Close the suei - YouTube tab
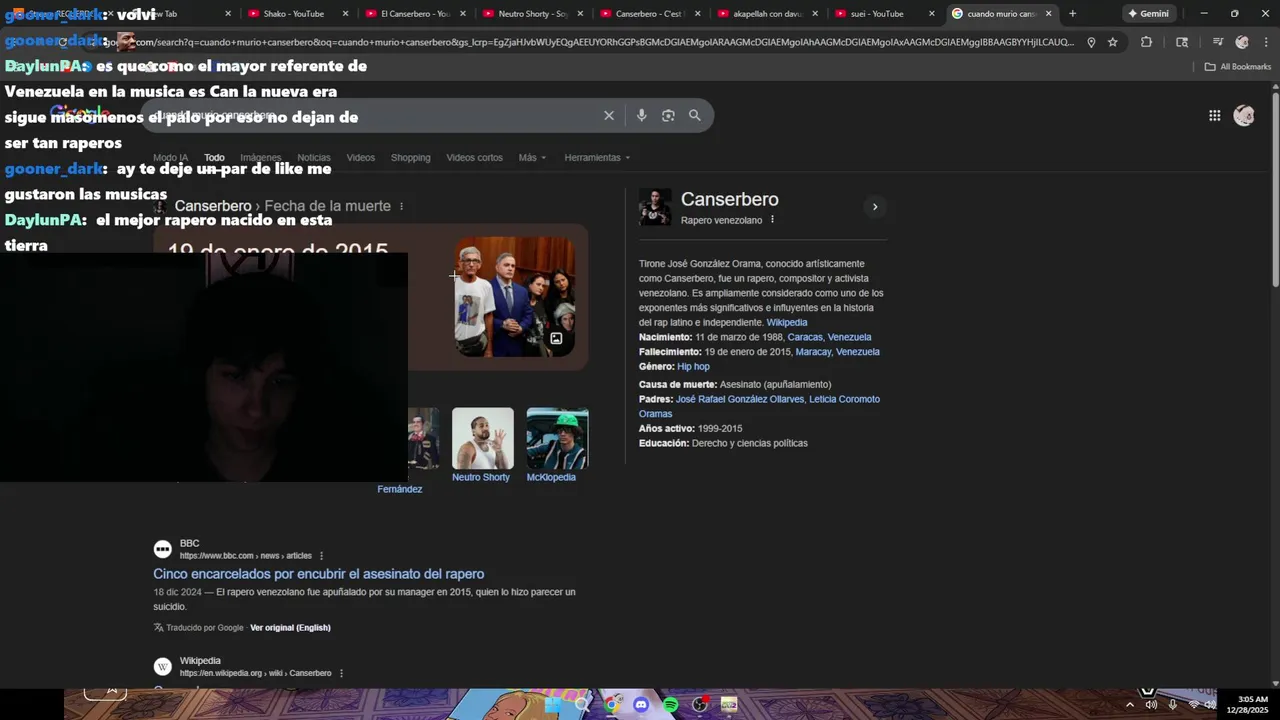Image resolution: width=1280 pixels, height=720 pixels. [x=932, y=14]
